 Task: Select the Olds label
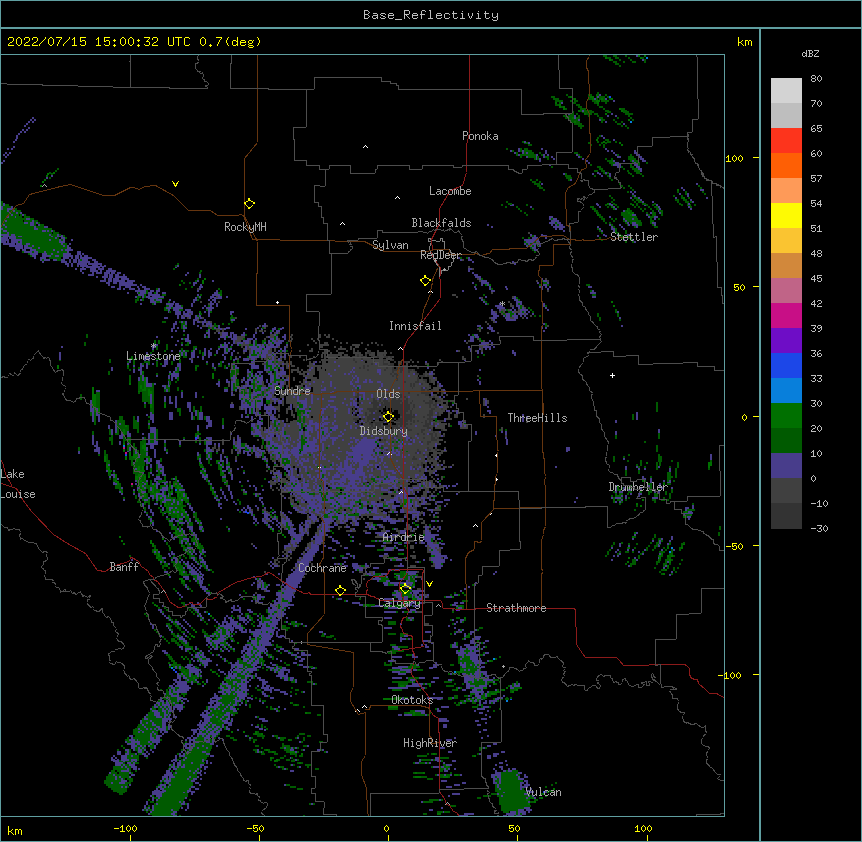tap(388, 394)
